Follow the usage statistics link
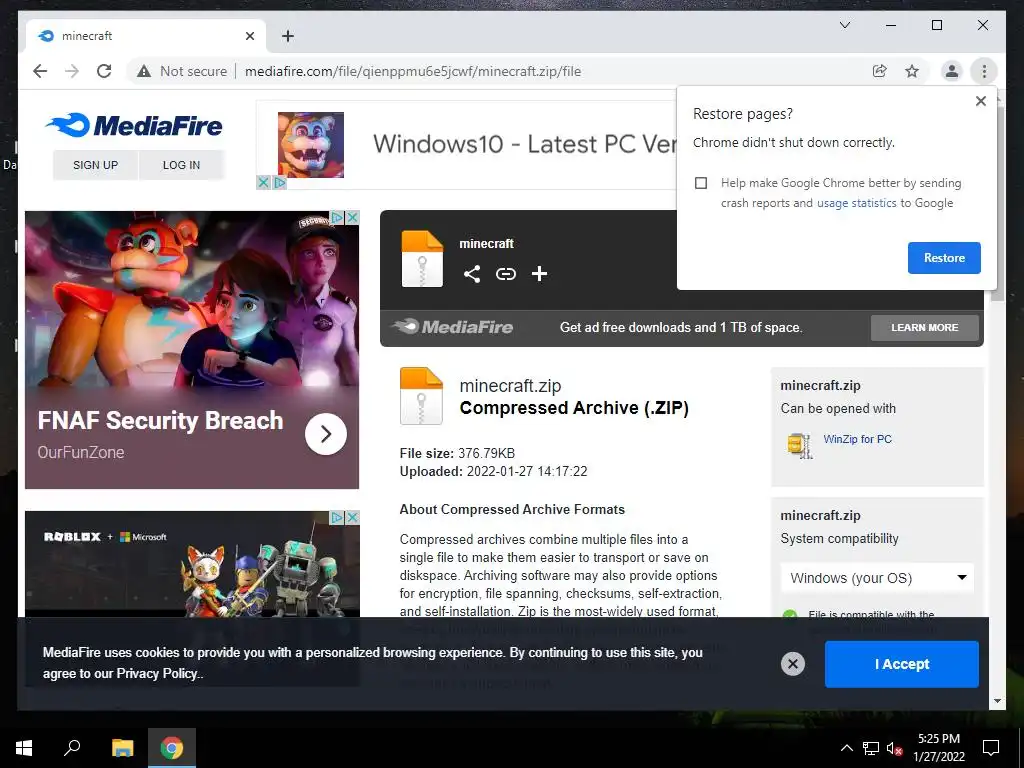 856,203
